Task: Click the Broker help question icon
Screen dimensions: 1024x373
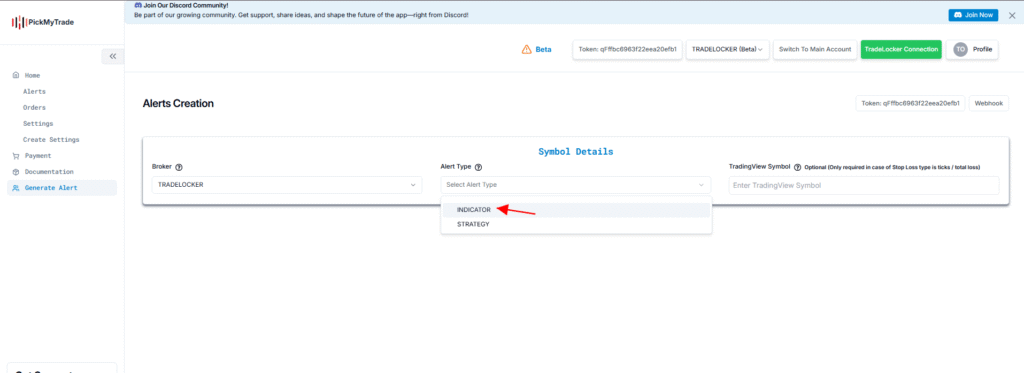Action: pos(179,167)
